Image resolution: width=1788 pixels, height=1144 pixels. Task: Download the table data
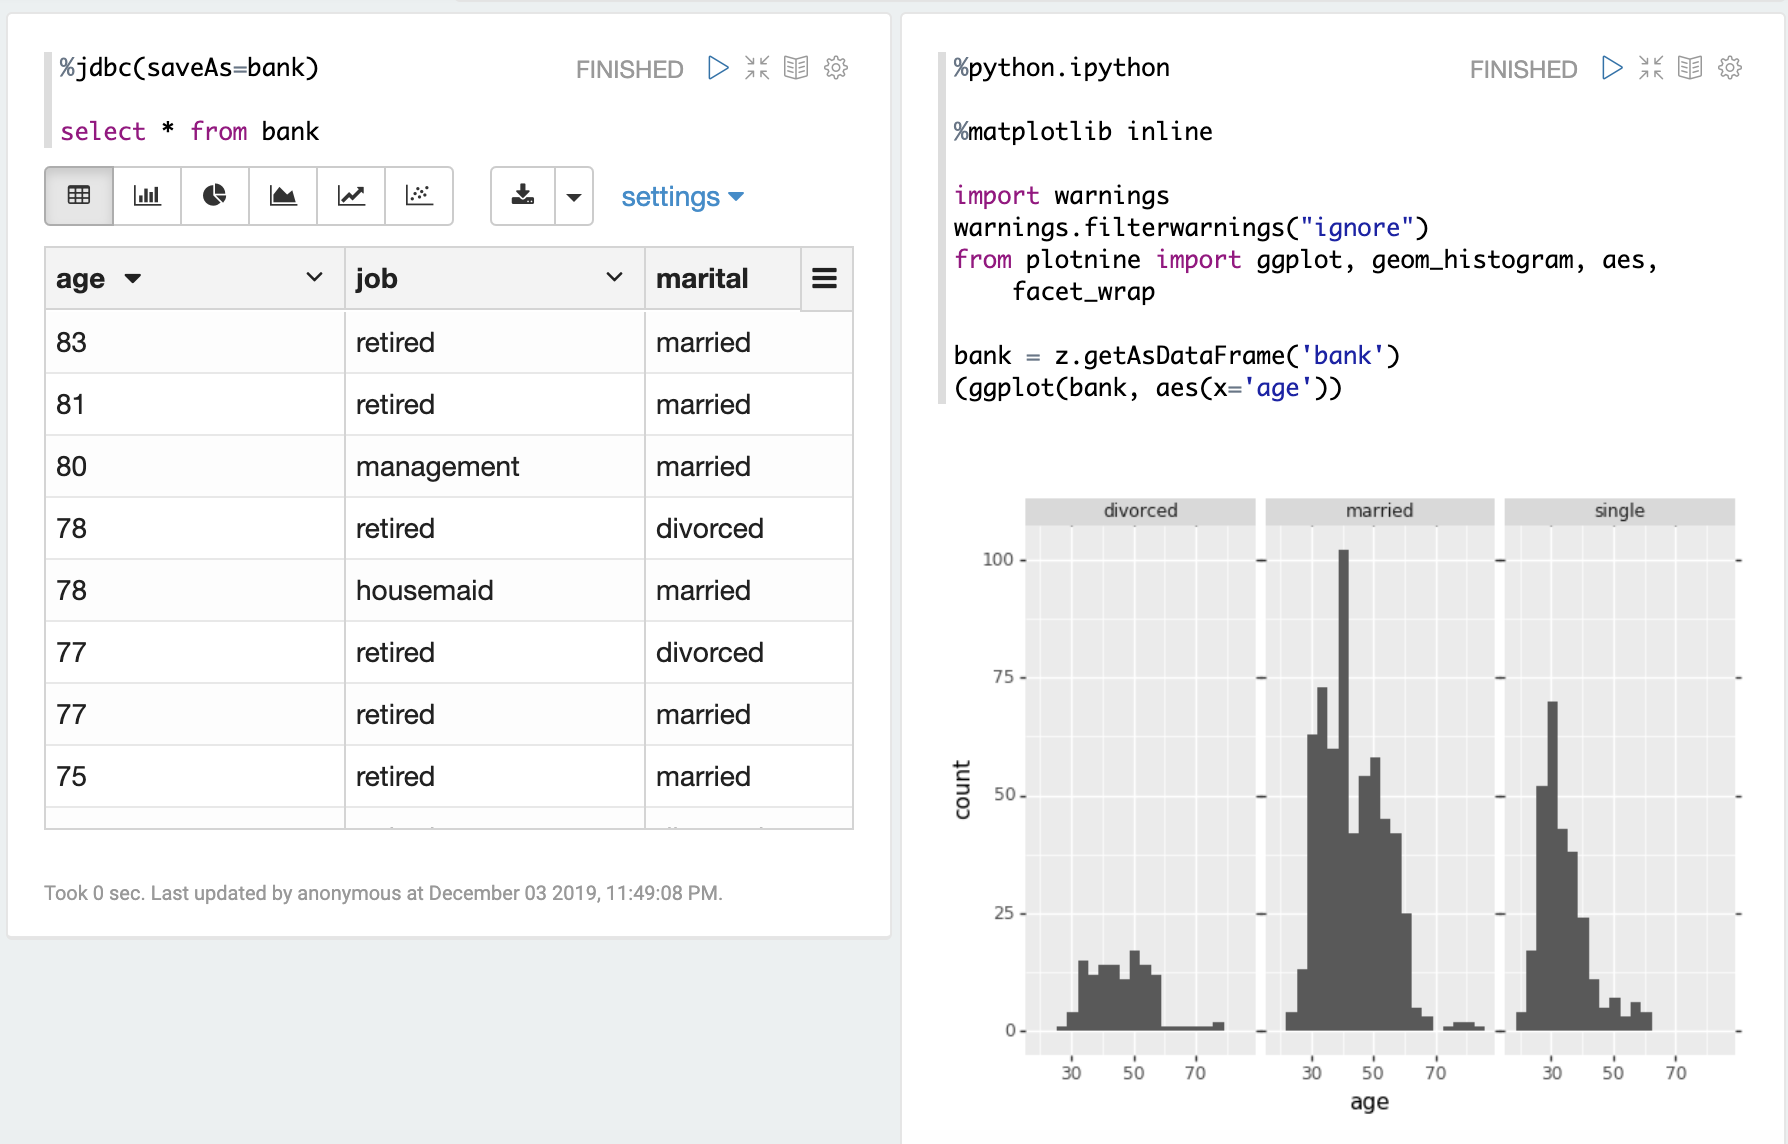pyautogui.click(x=523, y=196)
